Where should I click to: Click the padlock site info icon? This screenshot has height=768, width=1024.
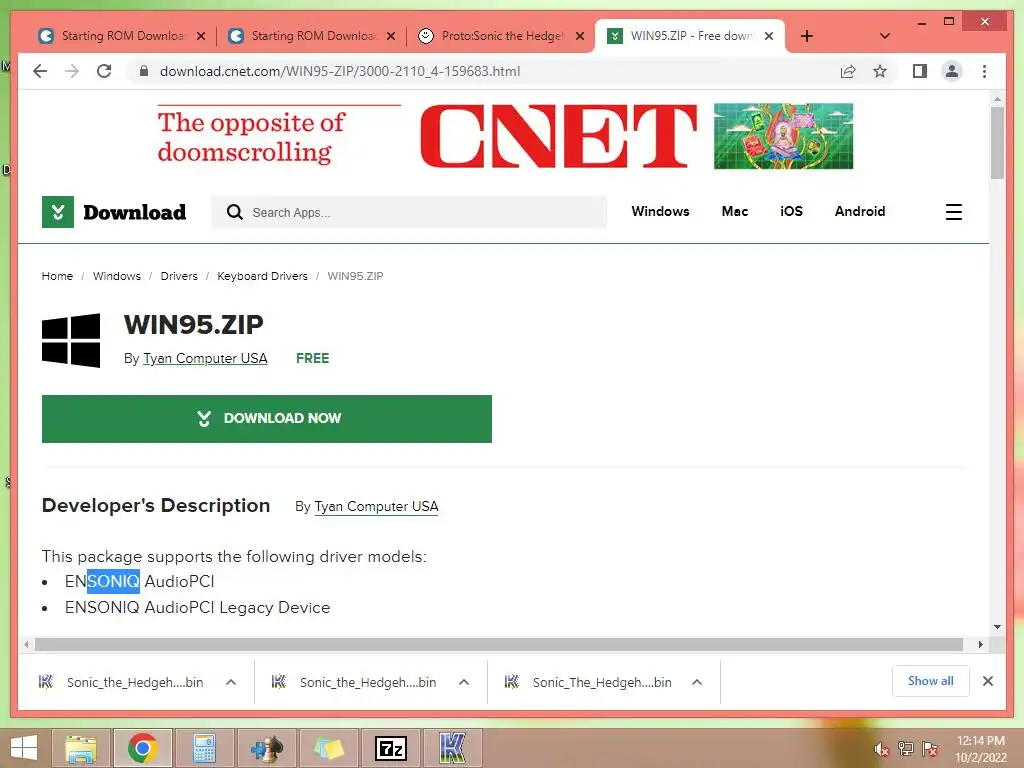144,71
